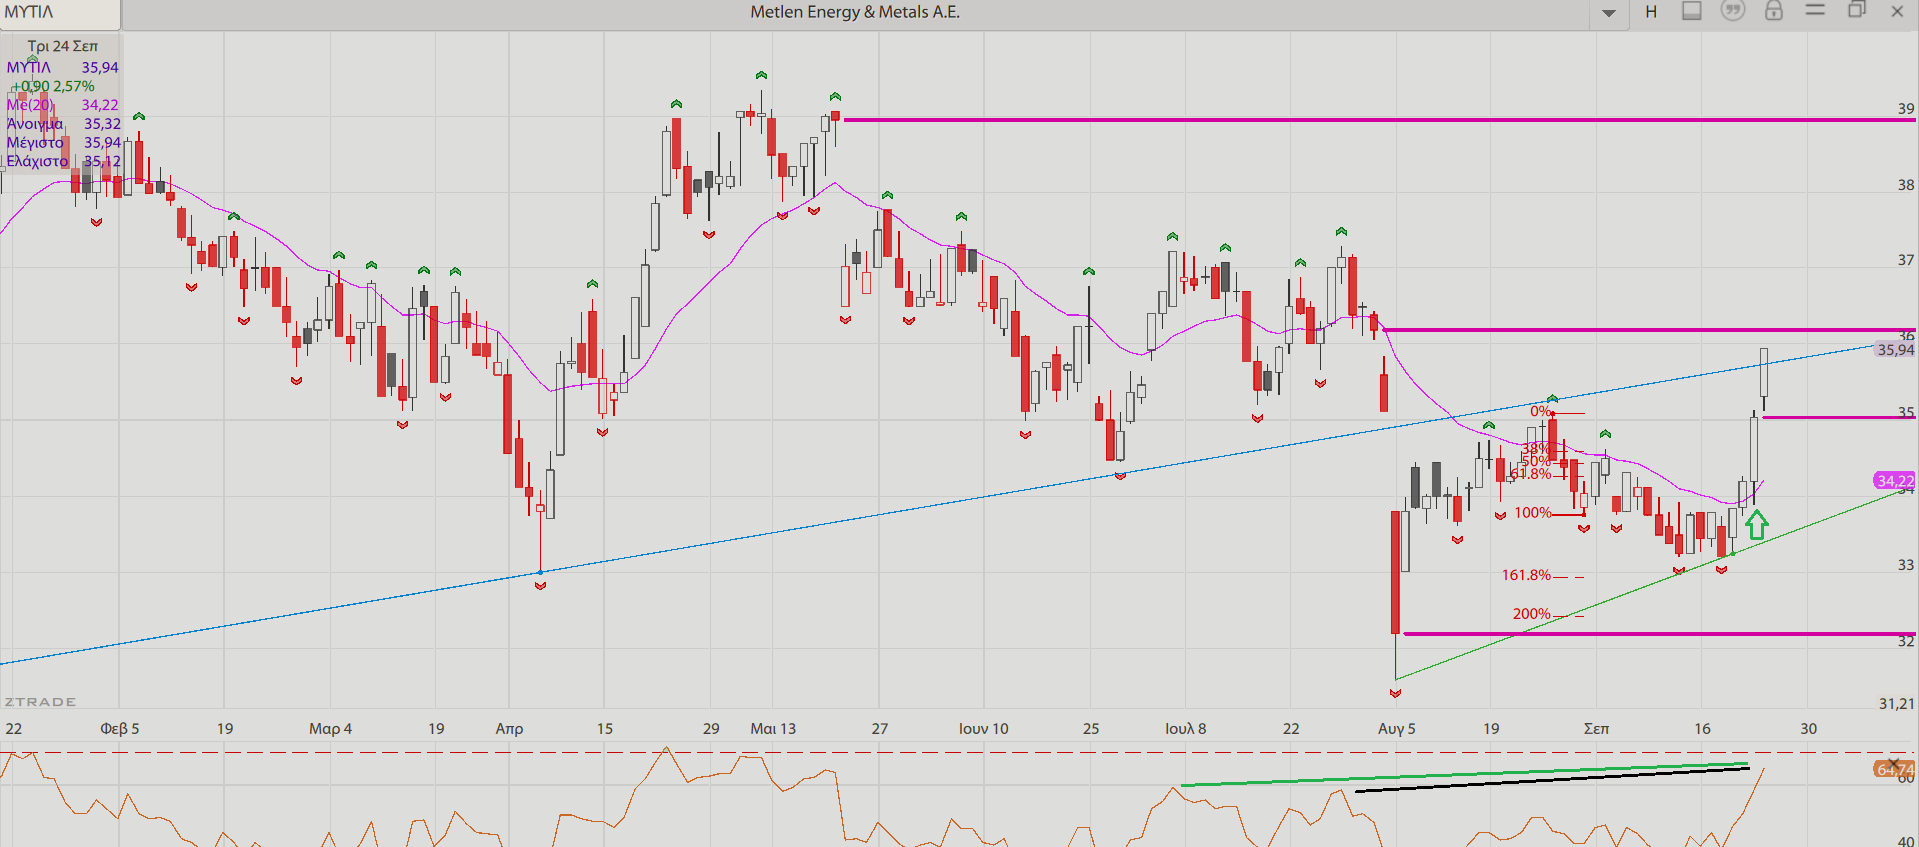Toggle the lower panel layout icon
This screenshot has width=1919, height=847.
click(1692, 11)
